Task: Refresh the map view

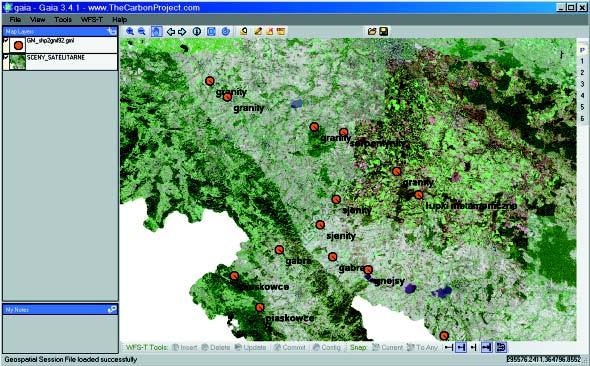Action: pos(226,32)
